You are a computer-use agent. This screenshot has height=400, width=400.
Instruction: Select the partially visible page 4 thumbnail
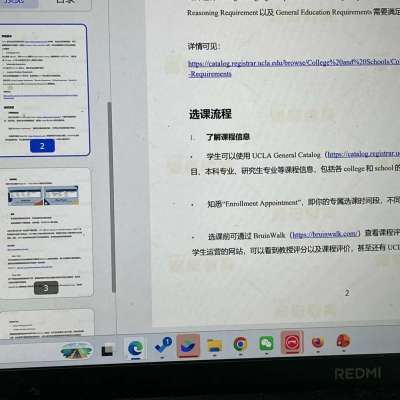point(47,323)
